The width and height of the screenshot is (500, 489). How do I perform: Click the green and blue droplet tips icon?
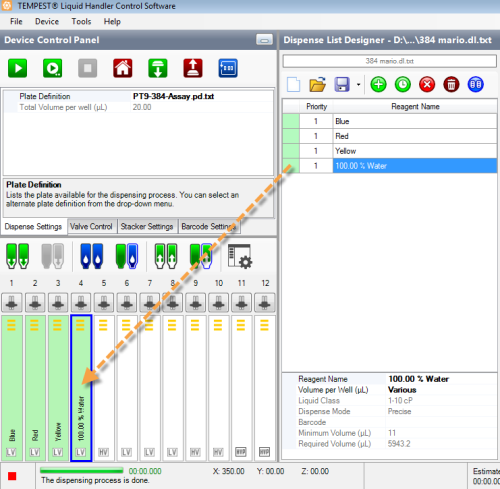coord(127,256)
